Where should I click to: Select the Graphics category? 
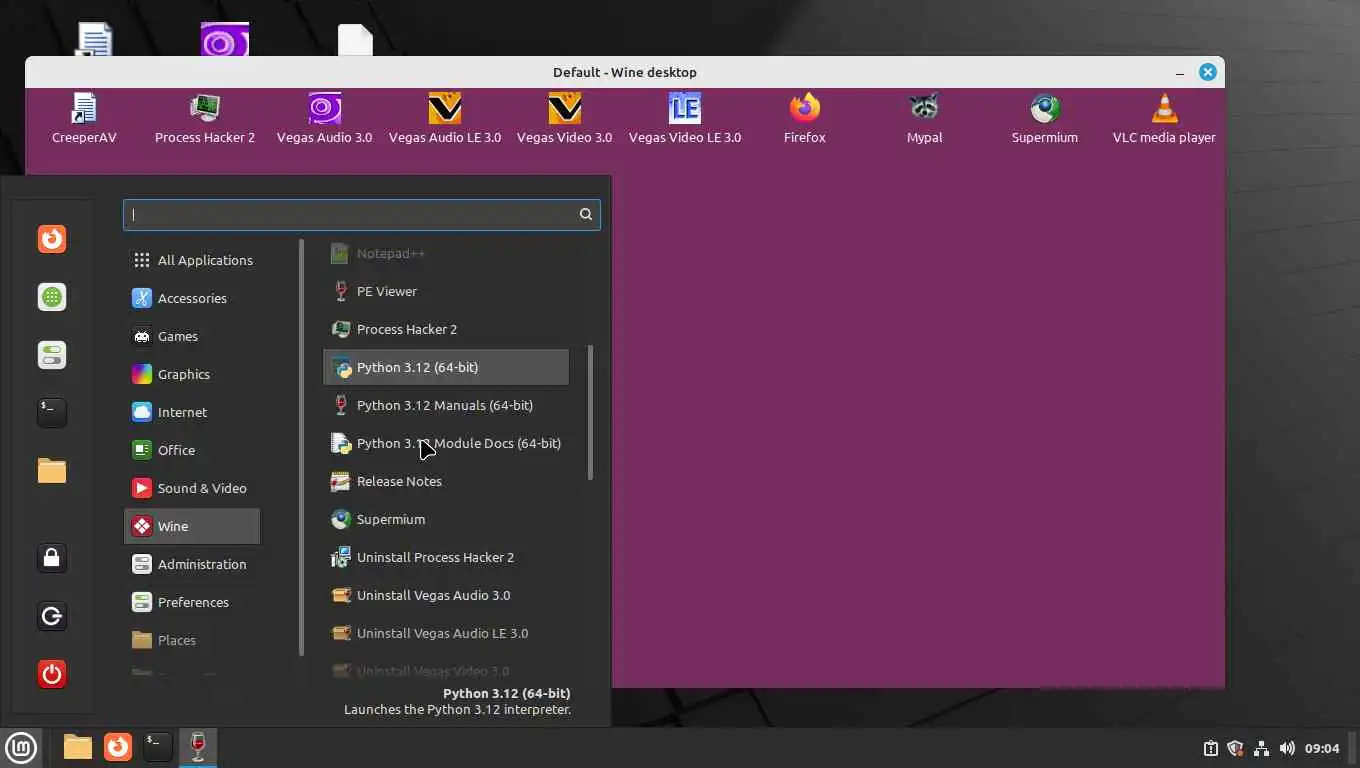click(x=192, y=374)
